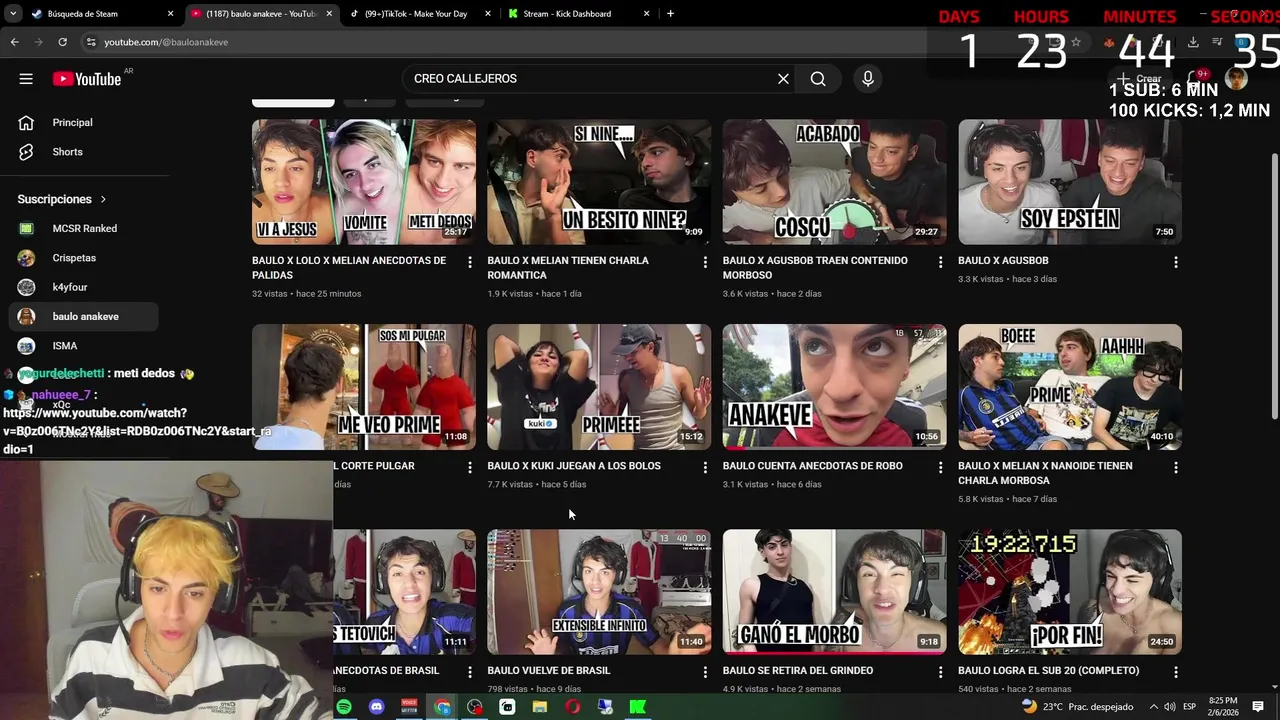Play the SOY EPSTEIN thumbnail video
Viewport: 1280px width, 720px height.
click(x=1070, y=182)
